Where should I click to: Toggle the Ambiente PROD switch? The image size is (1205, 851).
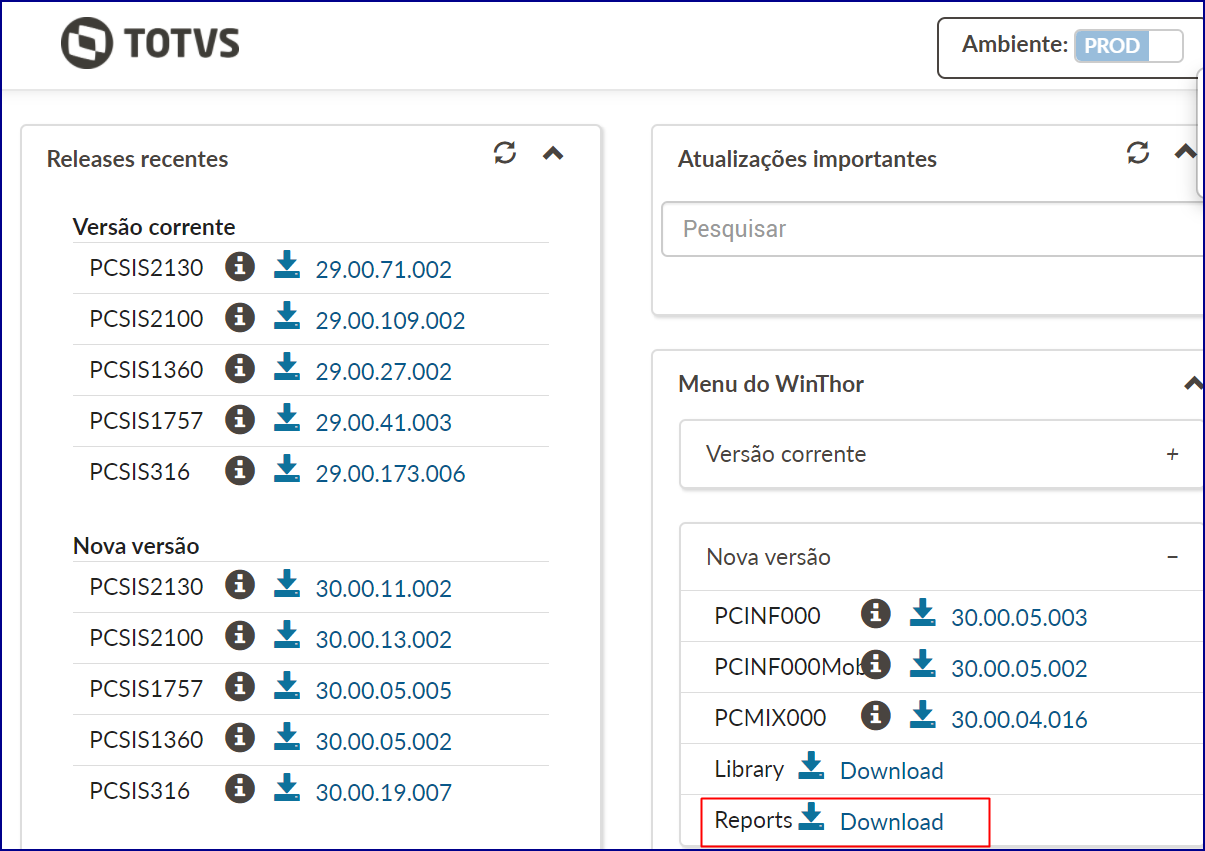pos(1128,46)
